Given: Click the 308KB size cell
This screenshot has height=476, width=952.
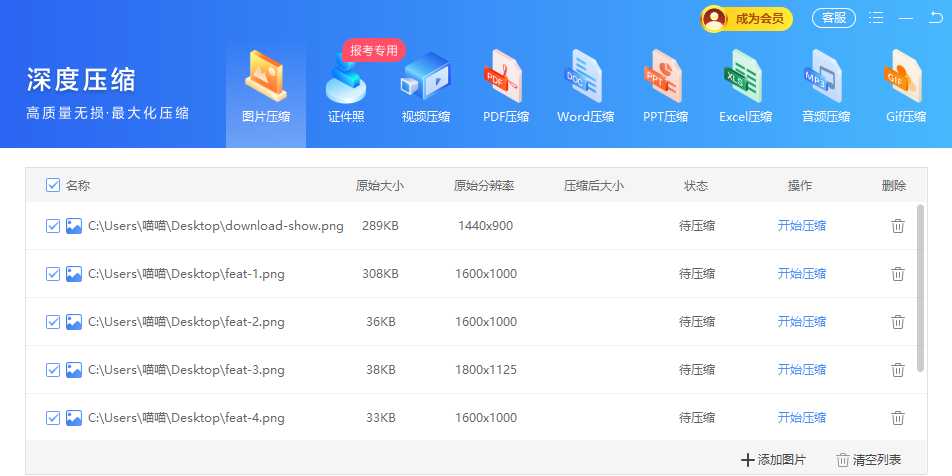Looking at the screenshot, I should 381,274.
